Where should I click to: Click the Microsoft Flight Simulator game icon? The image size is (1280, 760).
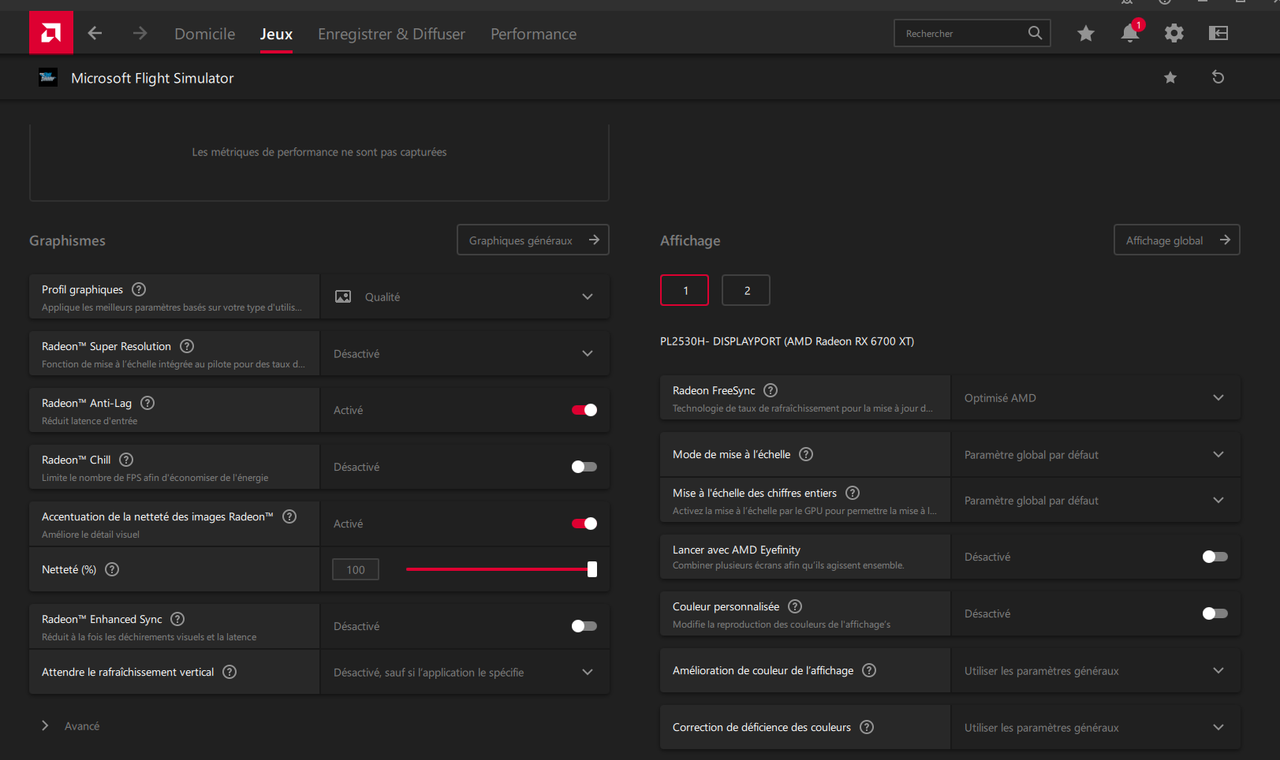point(48,78)
